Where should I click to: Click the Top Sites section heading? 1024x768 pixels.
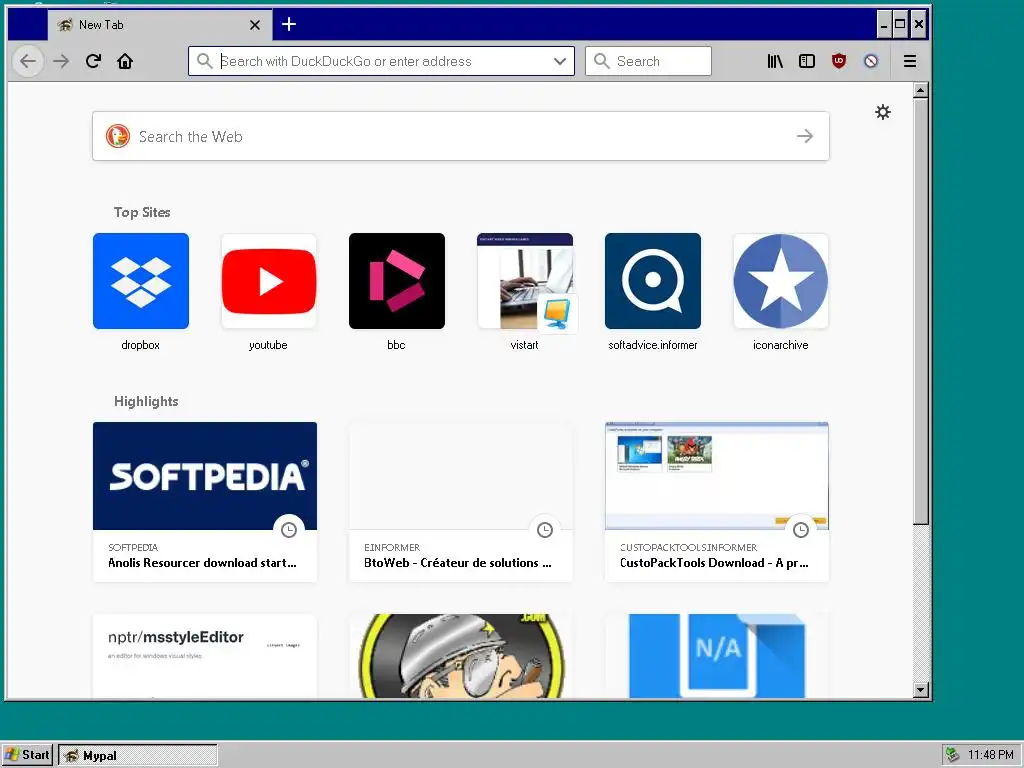(142, 212)
